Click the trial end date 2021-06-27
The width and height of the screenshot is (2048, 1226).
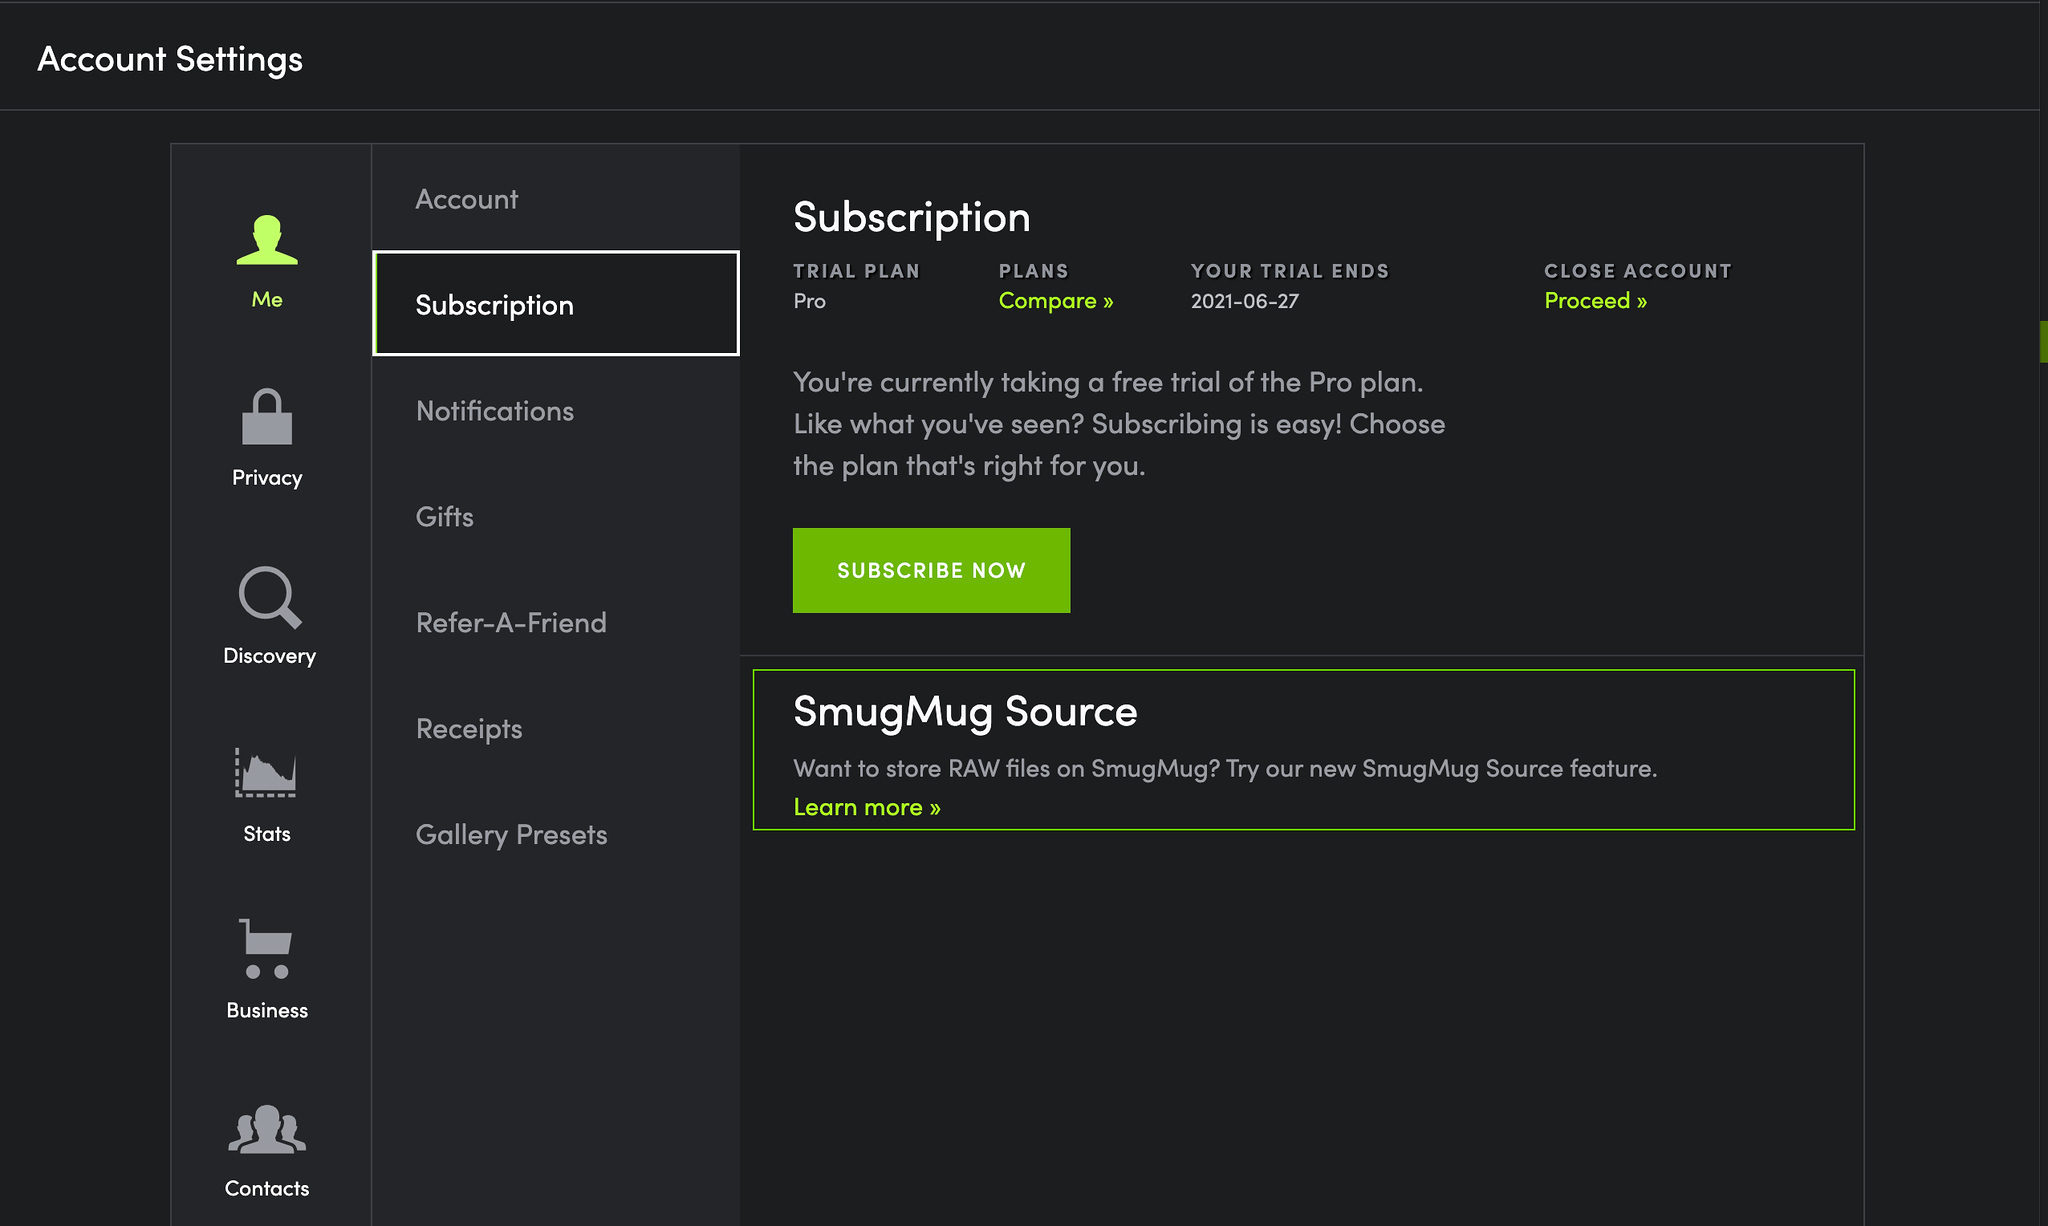point(1244,301)
